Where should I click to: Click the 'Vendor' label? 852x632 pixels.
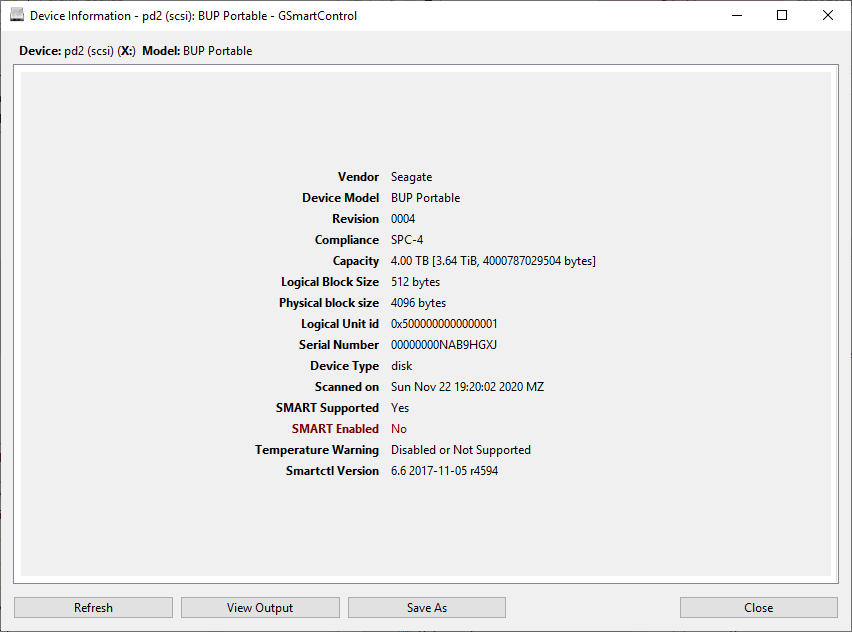coord(358,177)
